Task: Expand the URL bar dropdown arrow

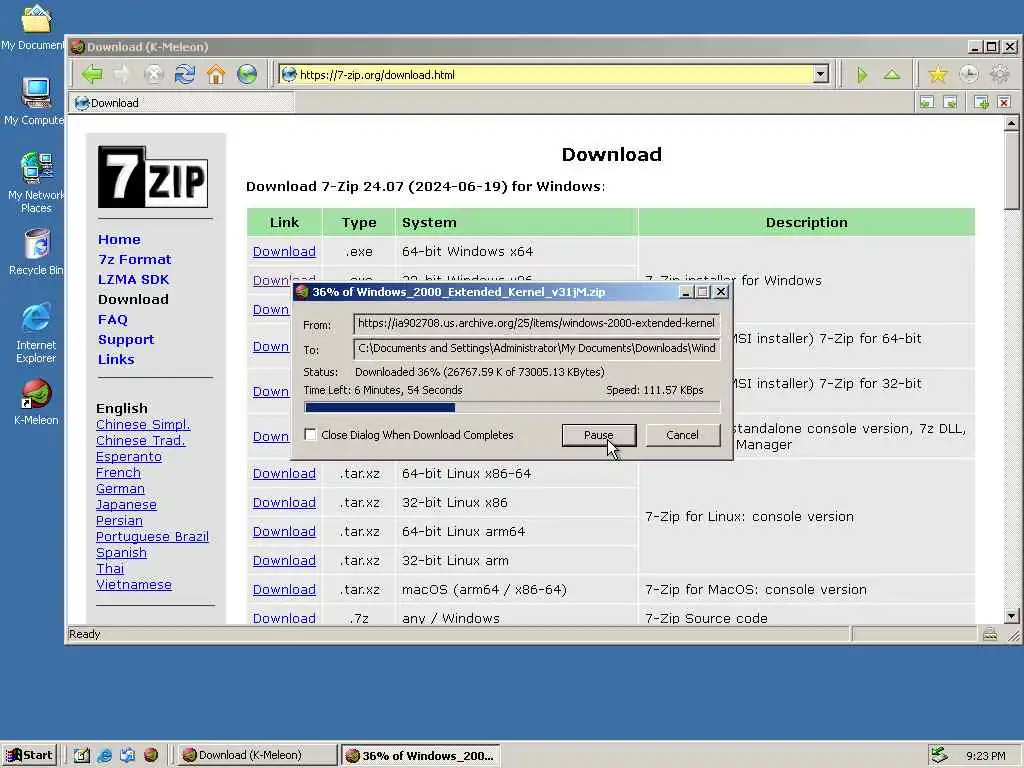Action: point(821,74)
